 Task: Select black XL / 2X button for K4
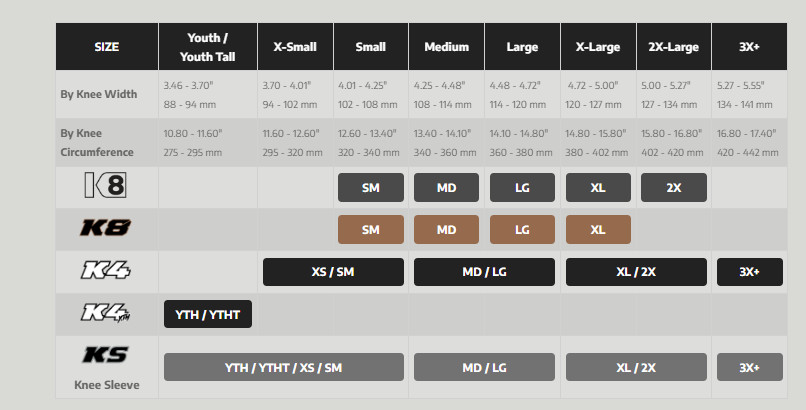point(636,272)
